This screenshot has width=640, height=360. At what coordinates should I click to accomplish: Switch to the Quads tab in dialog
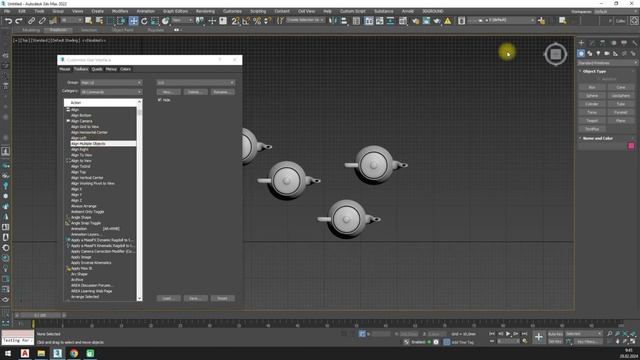coord(97,69)
